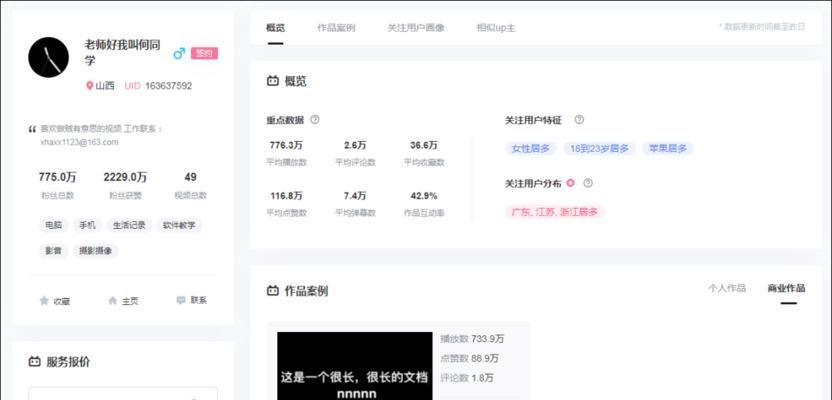Click the TV icon beside 作品案例 heading

point(273,291)
